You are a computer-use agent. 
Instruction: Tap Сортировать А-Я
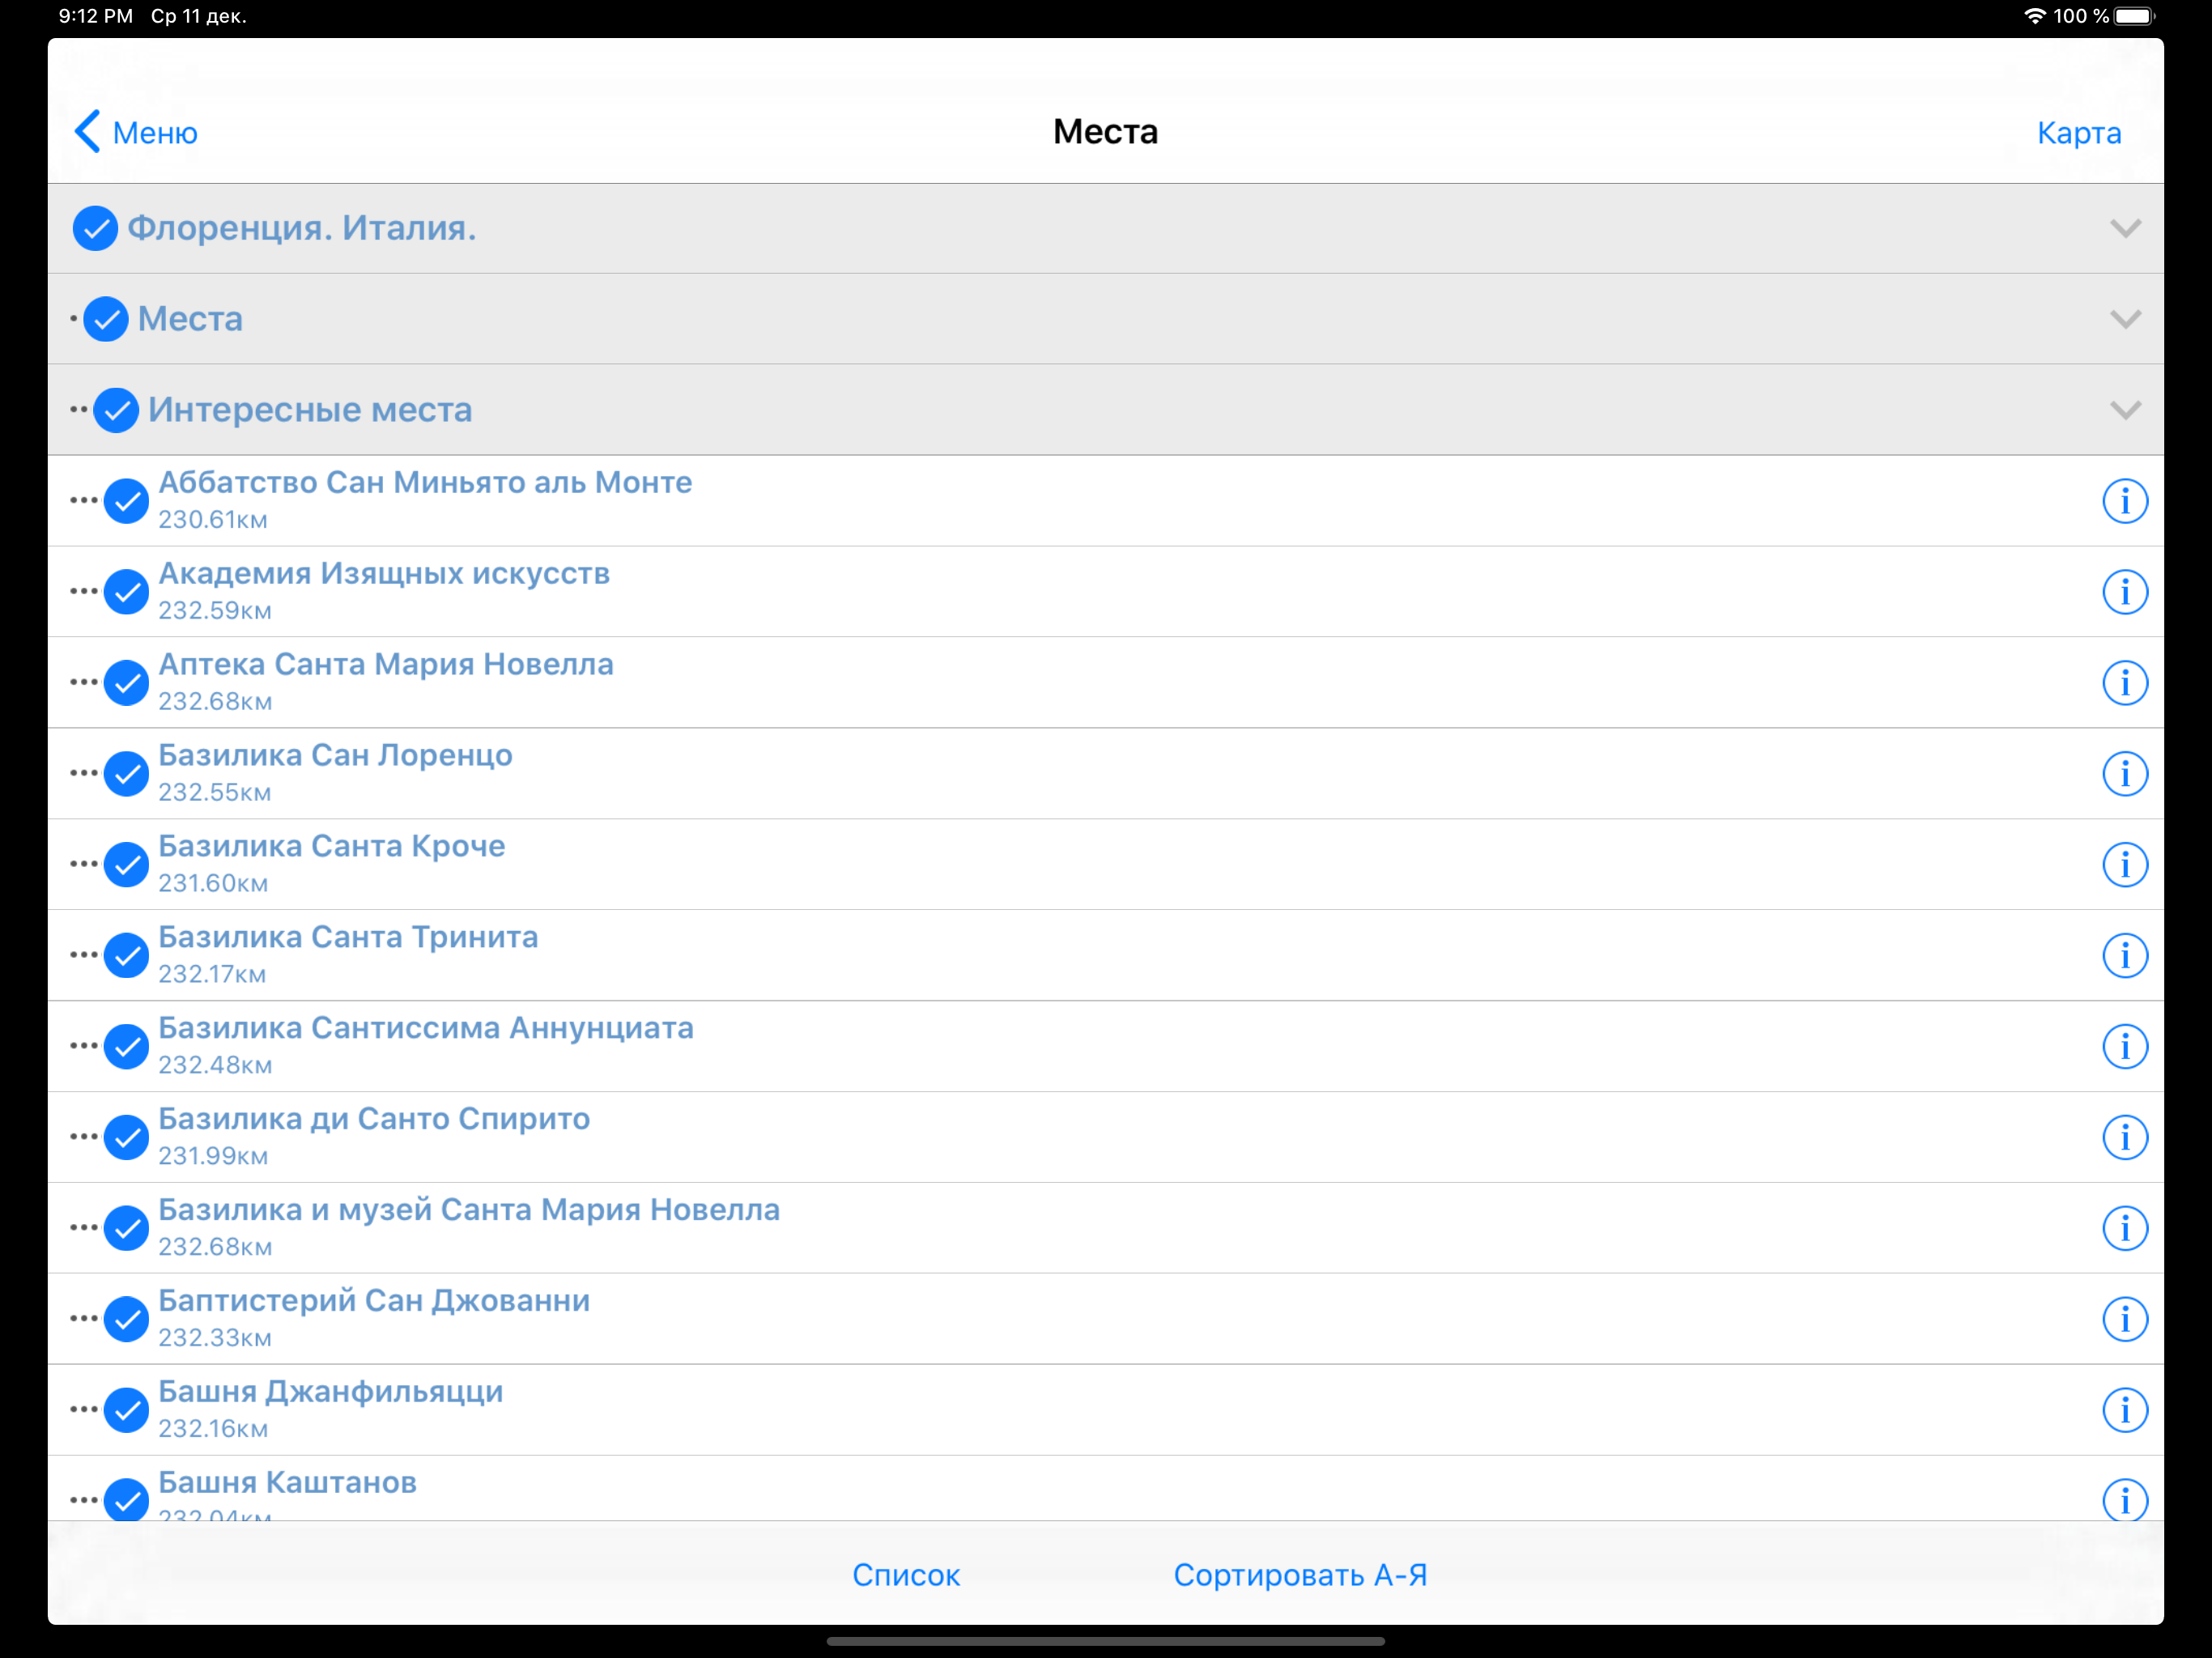(x=1300, y=1575)
